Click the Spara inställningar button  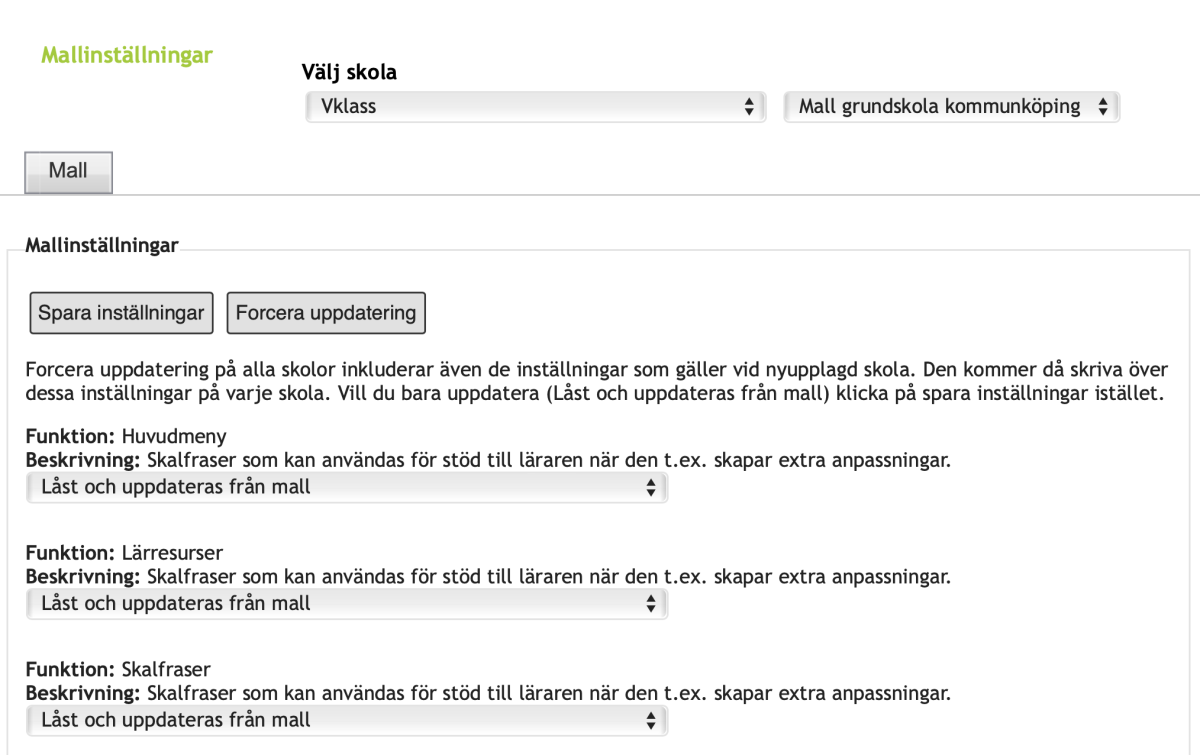pyautogui.click(x=121, y=313)
